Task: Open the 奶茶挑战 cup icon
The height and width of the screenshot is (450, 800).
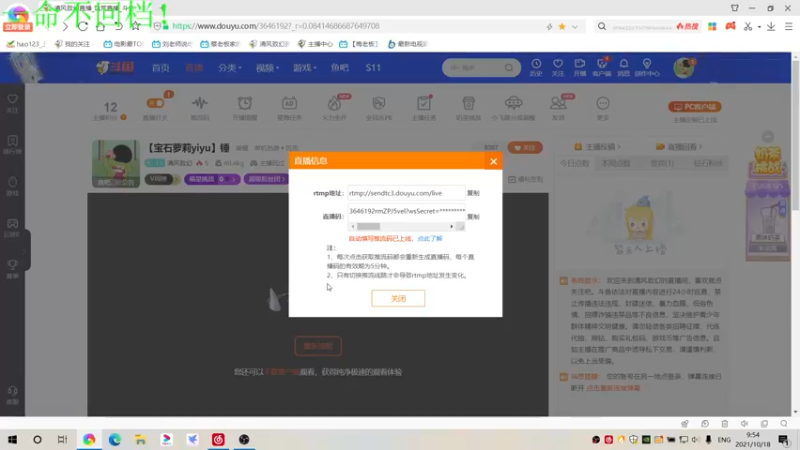Action: [x=468, y=104]
